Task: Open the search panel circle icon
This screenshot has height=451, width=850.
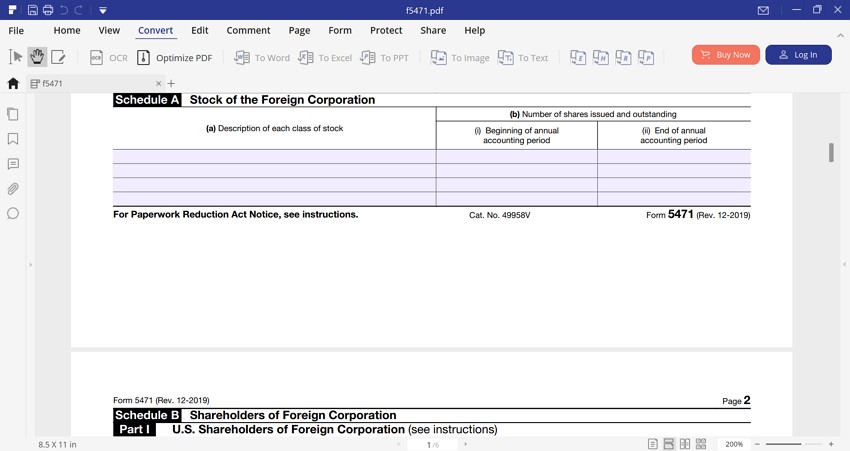Action: [13, 214]
